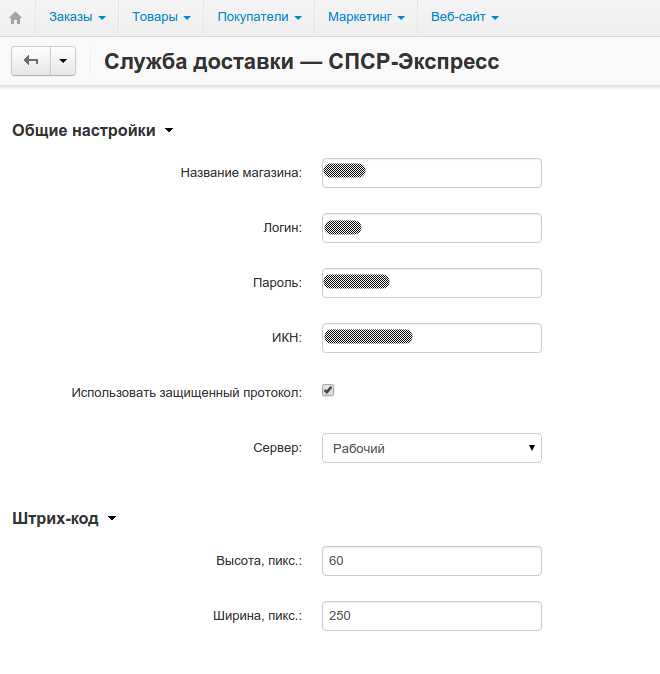Click the home icon in the top bar
This screenshot has width=660, height=674.
click(x=15, y=17)
